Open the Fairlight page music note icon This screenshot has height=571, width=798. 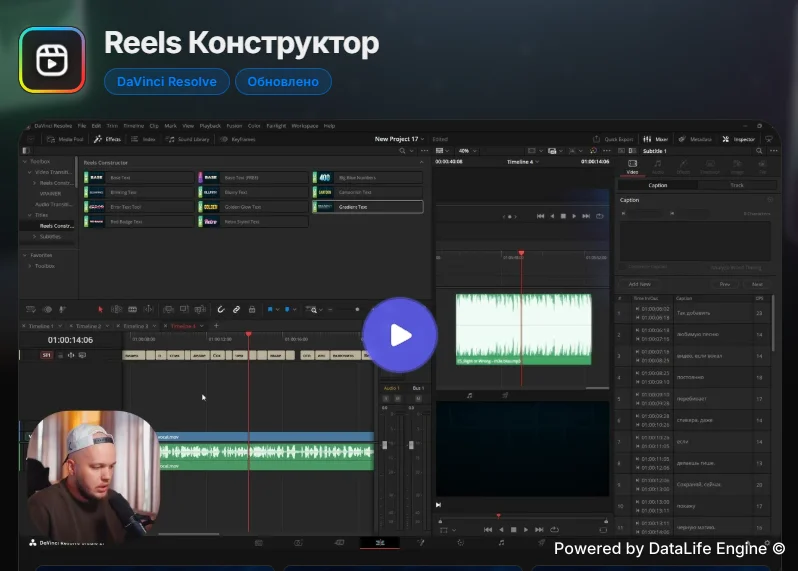click(501, 543)
